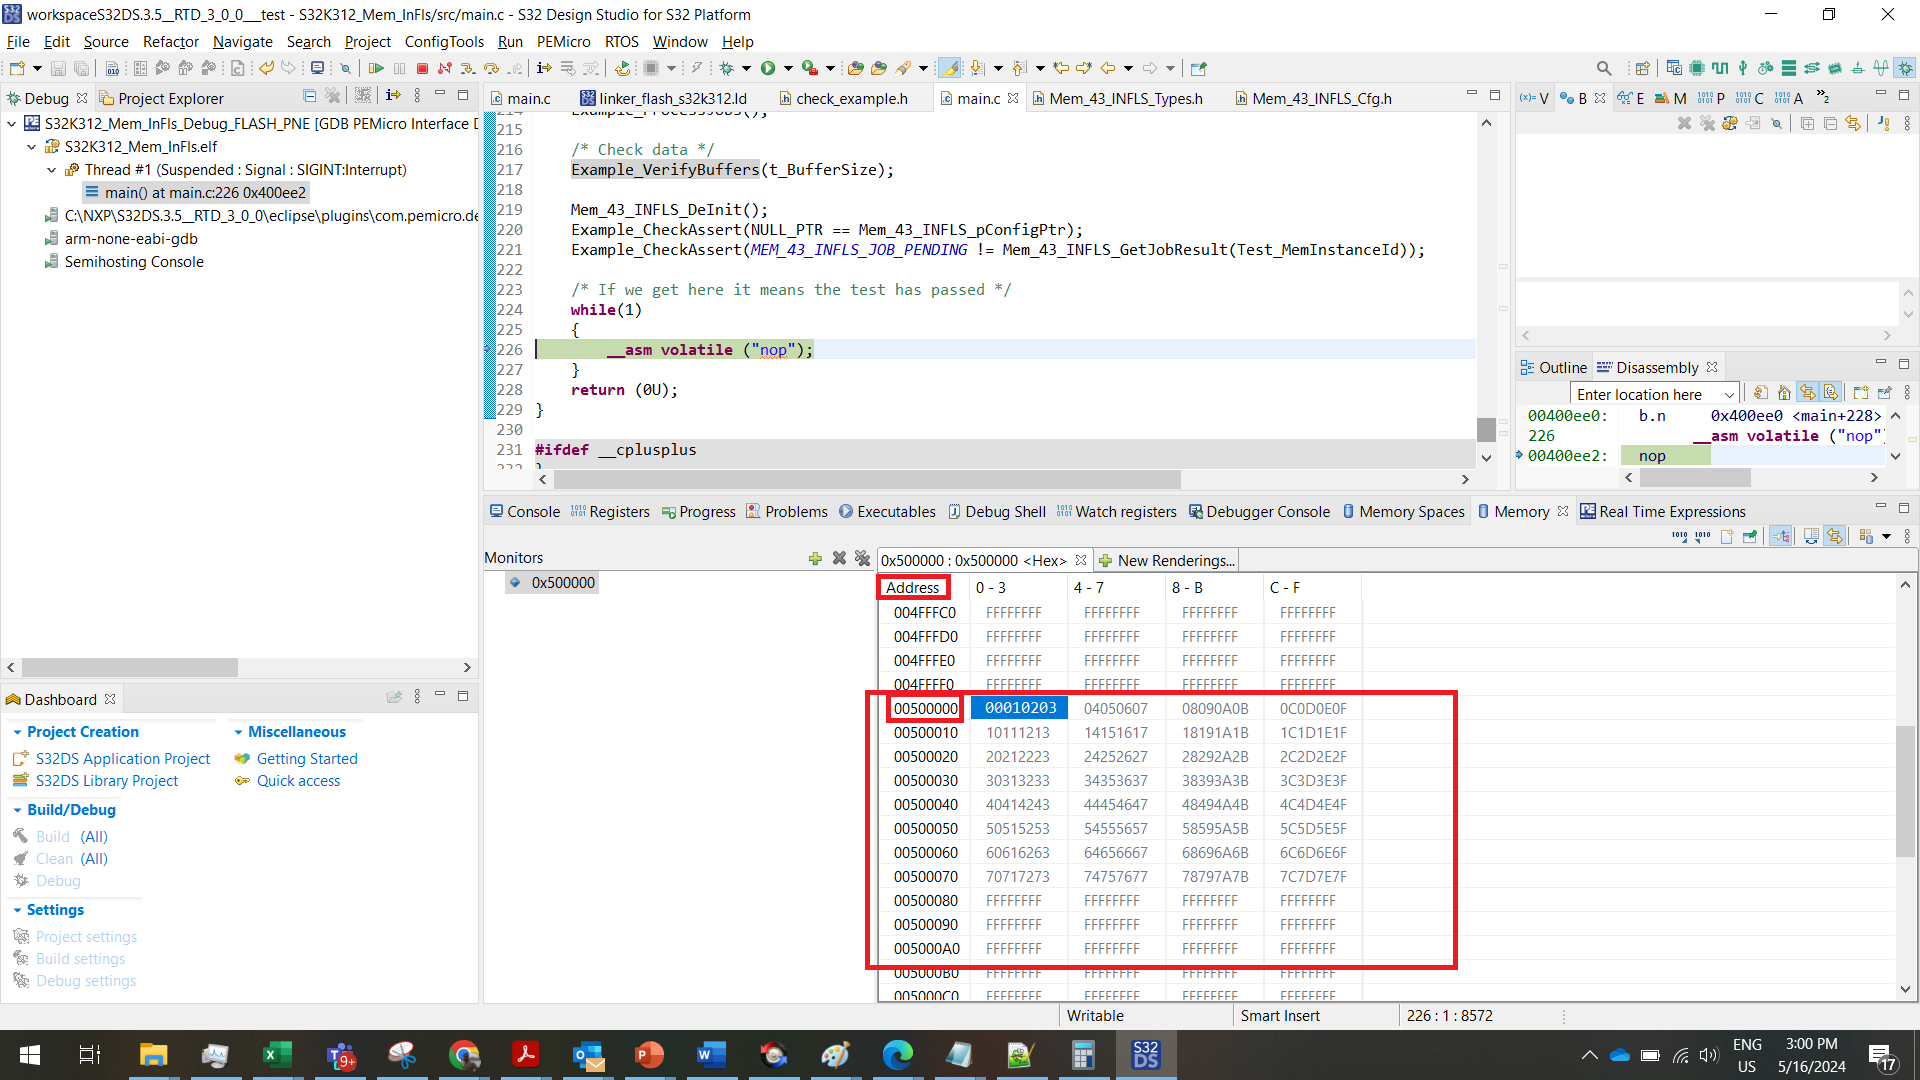1920x1080 pixels.
Task: Resume program execution with the green play icon
Action: 378,67
